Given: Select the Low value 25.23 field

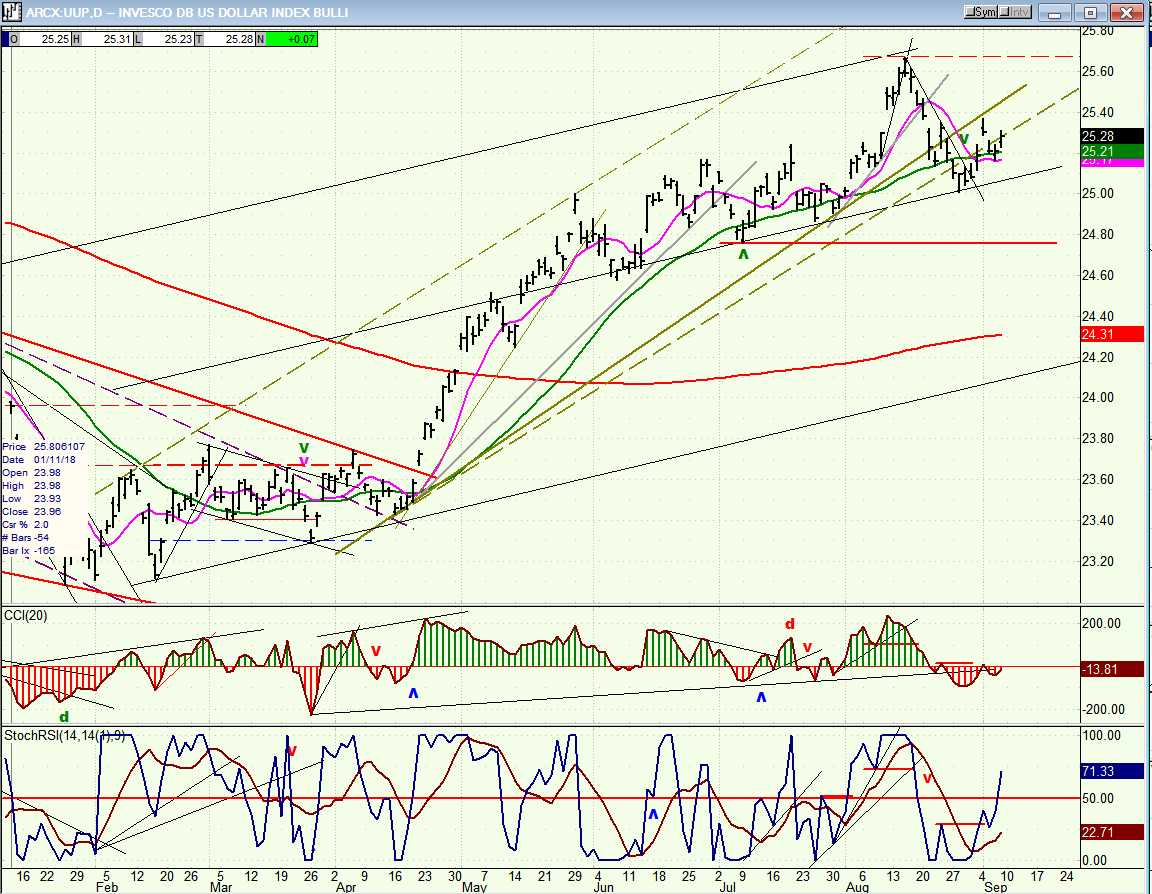Looking at the screenshot, I should 168,39.
